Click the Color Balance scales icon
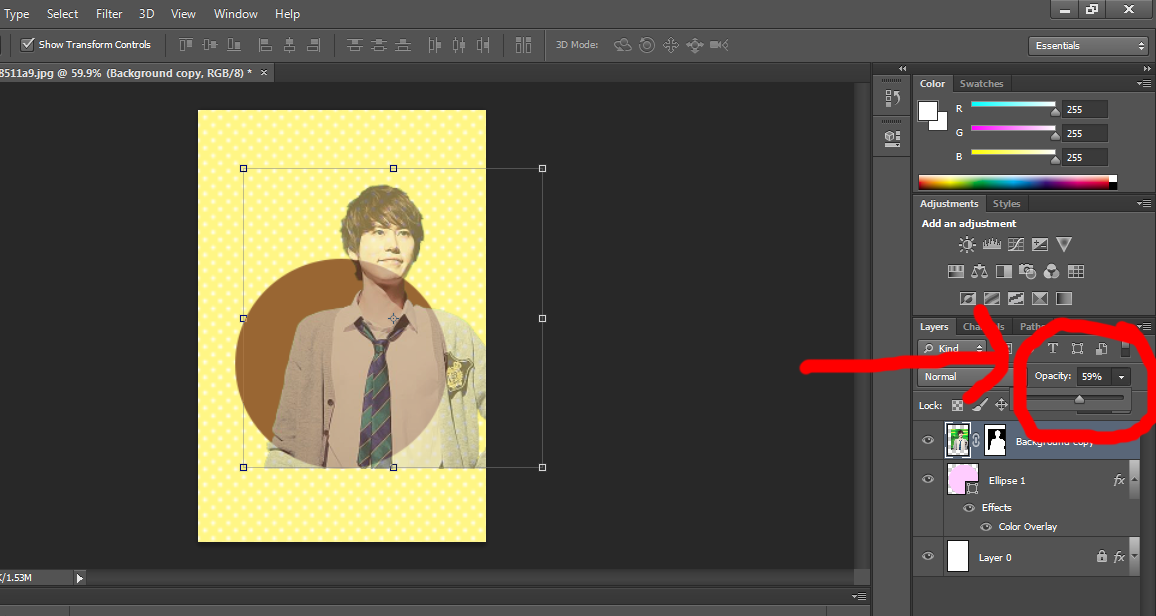This screenshot has width=1156, height=616. point(979,271)
